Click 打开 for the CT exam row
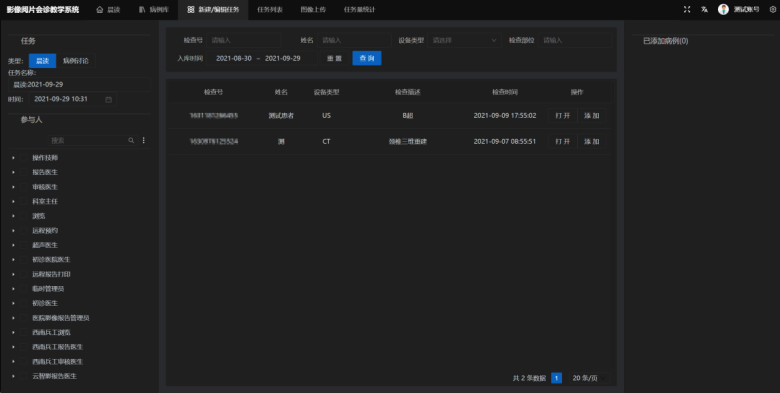 563,141
